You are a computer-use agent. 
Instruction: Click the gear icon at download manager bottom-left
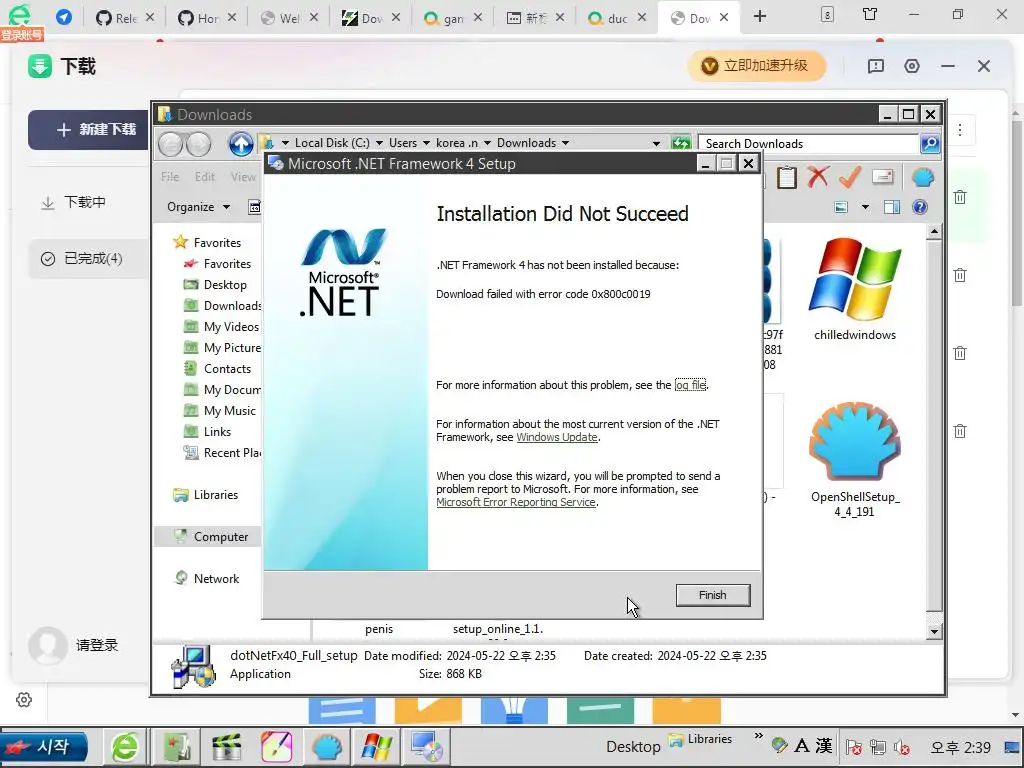coord(24,699)
